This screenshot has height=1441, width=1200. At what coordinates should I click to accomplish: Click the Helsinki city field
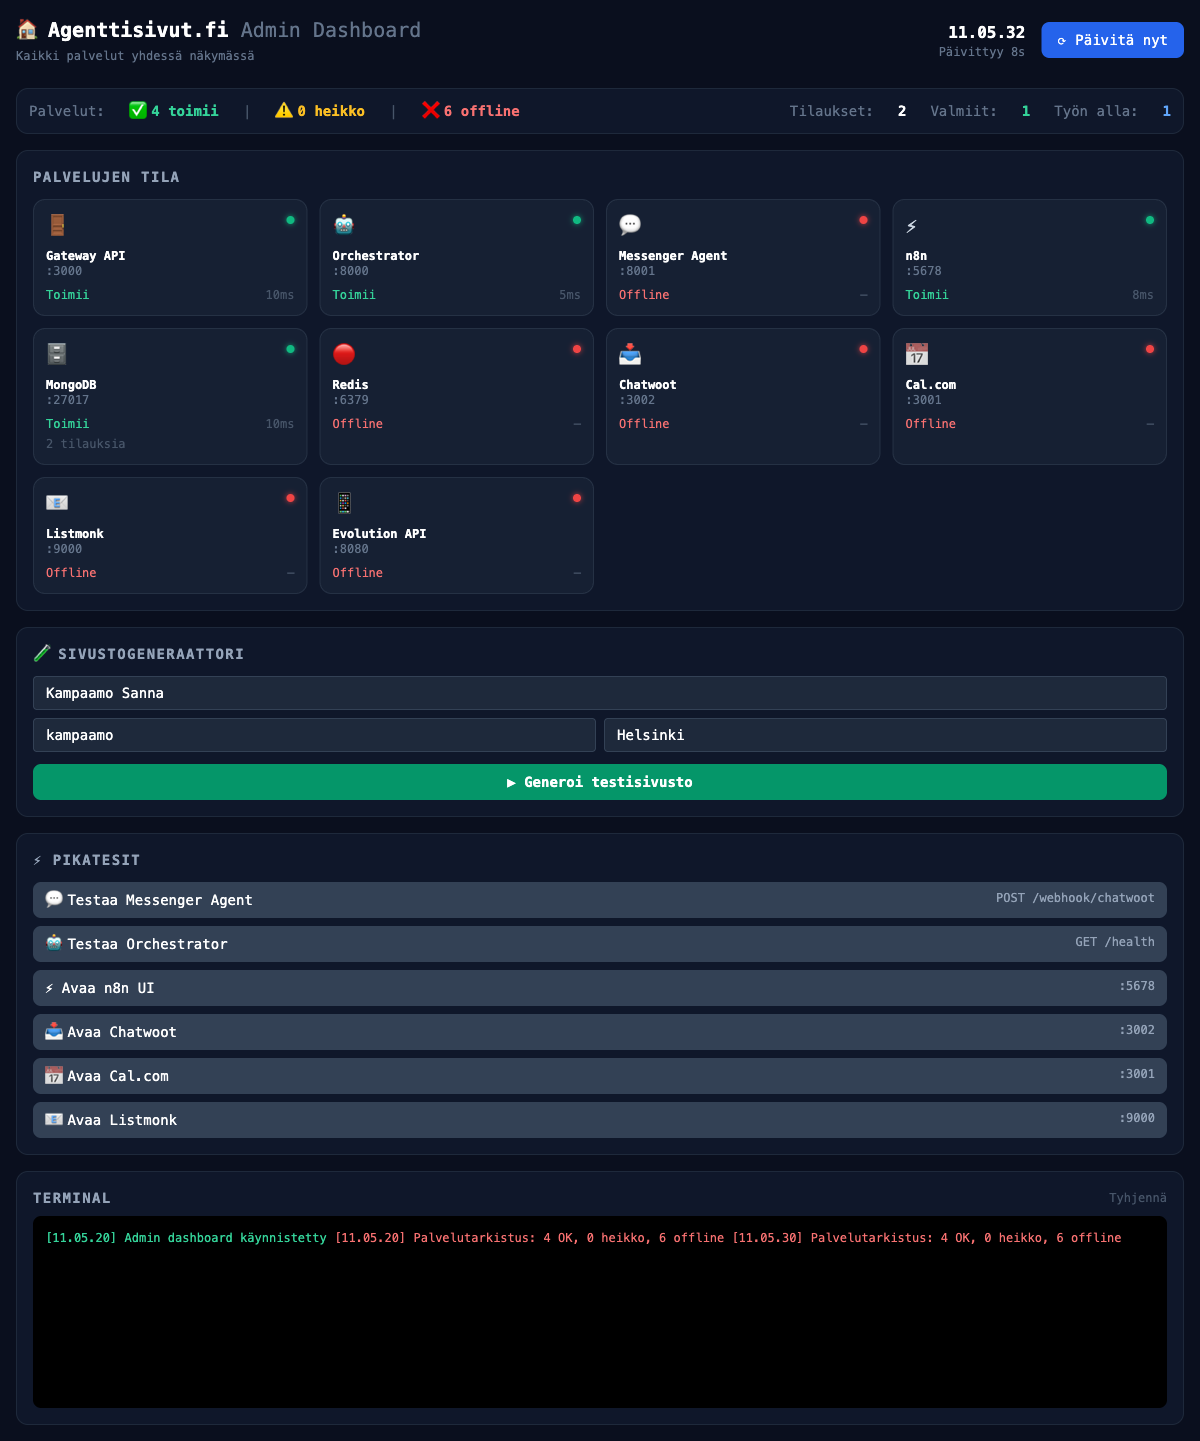click(x=885, y=735)
